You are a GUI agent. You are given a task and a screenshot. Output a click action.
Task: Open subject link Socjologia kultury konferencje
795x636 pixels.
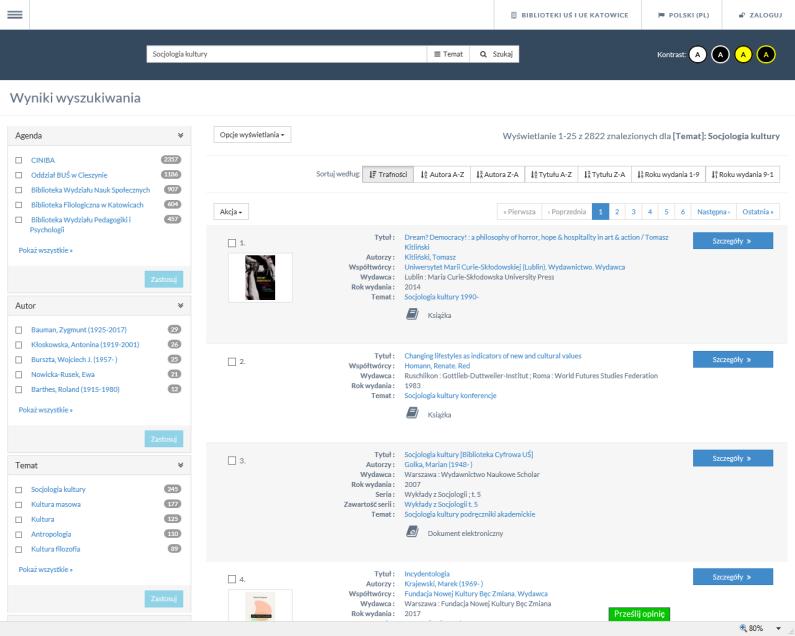450,396
